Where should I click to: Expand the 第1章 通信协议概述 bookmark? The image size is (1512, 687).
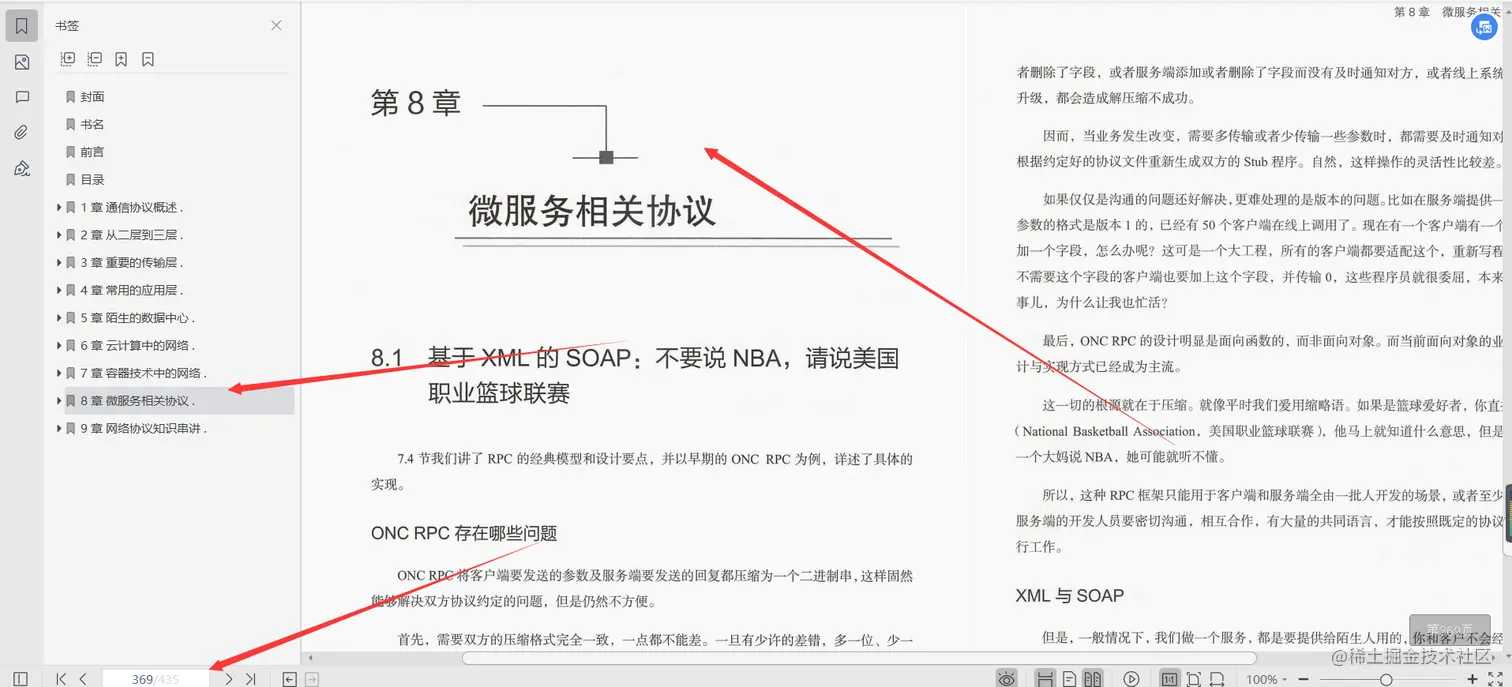click(x=59, y=207)
